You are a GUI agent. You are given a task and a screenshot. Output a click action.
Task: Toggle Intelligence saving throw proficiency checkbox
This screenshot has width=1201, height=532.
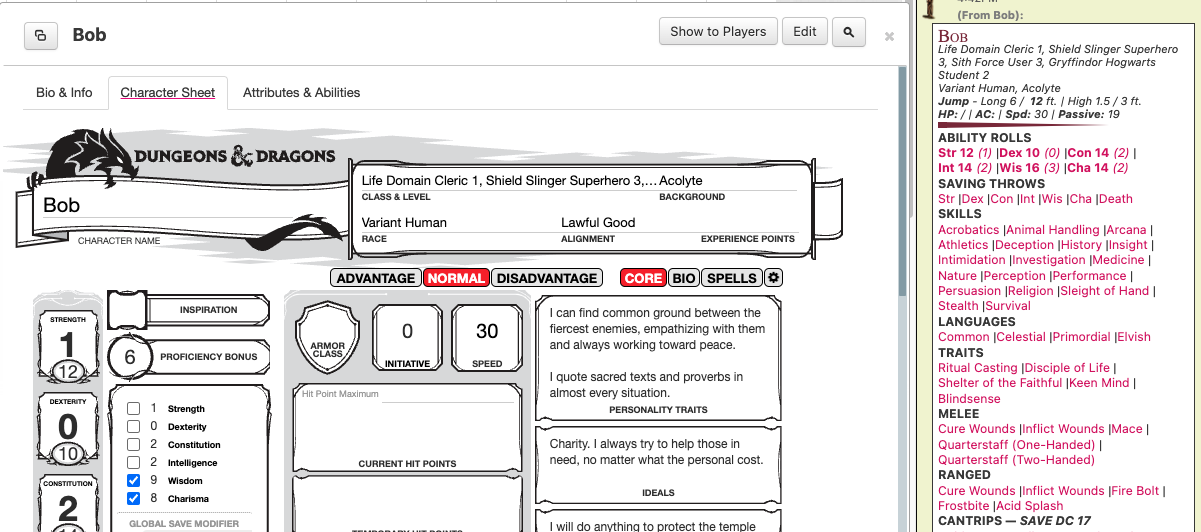[133, 463]
